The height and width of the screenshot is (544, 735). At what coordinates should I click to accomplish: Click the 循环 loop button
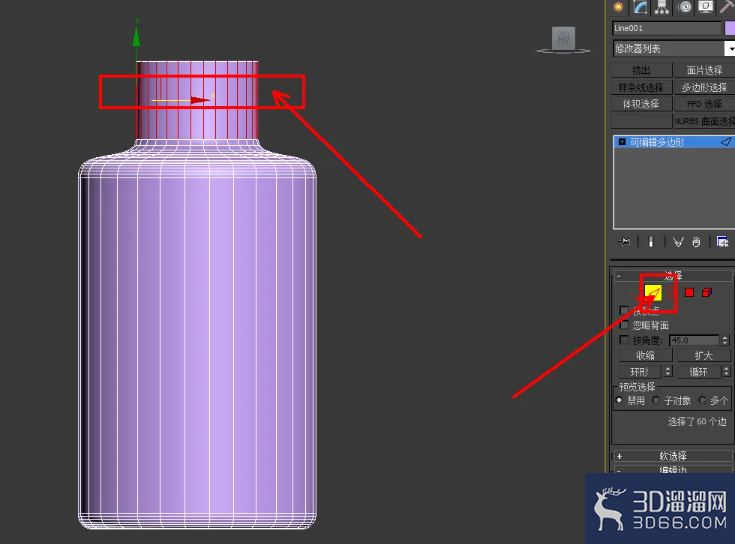coord(699,372)
